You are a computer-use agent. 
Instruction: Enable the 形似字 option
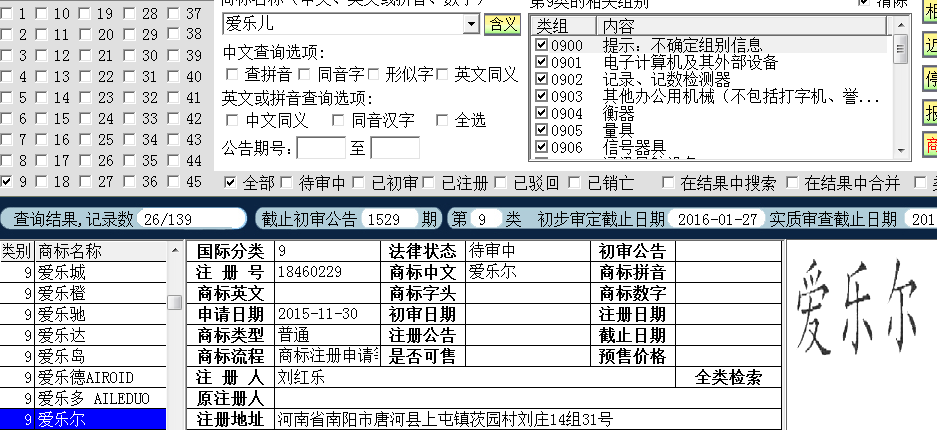[x=374, y=75]
